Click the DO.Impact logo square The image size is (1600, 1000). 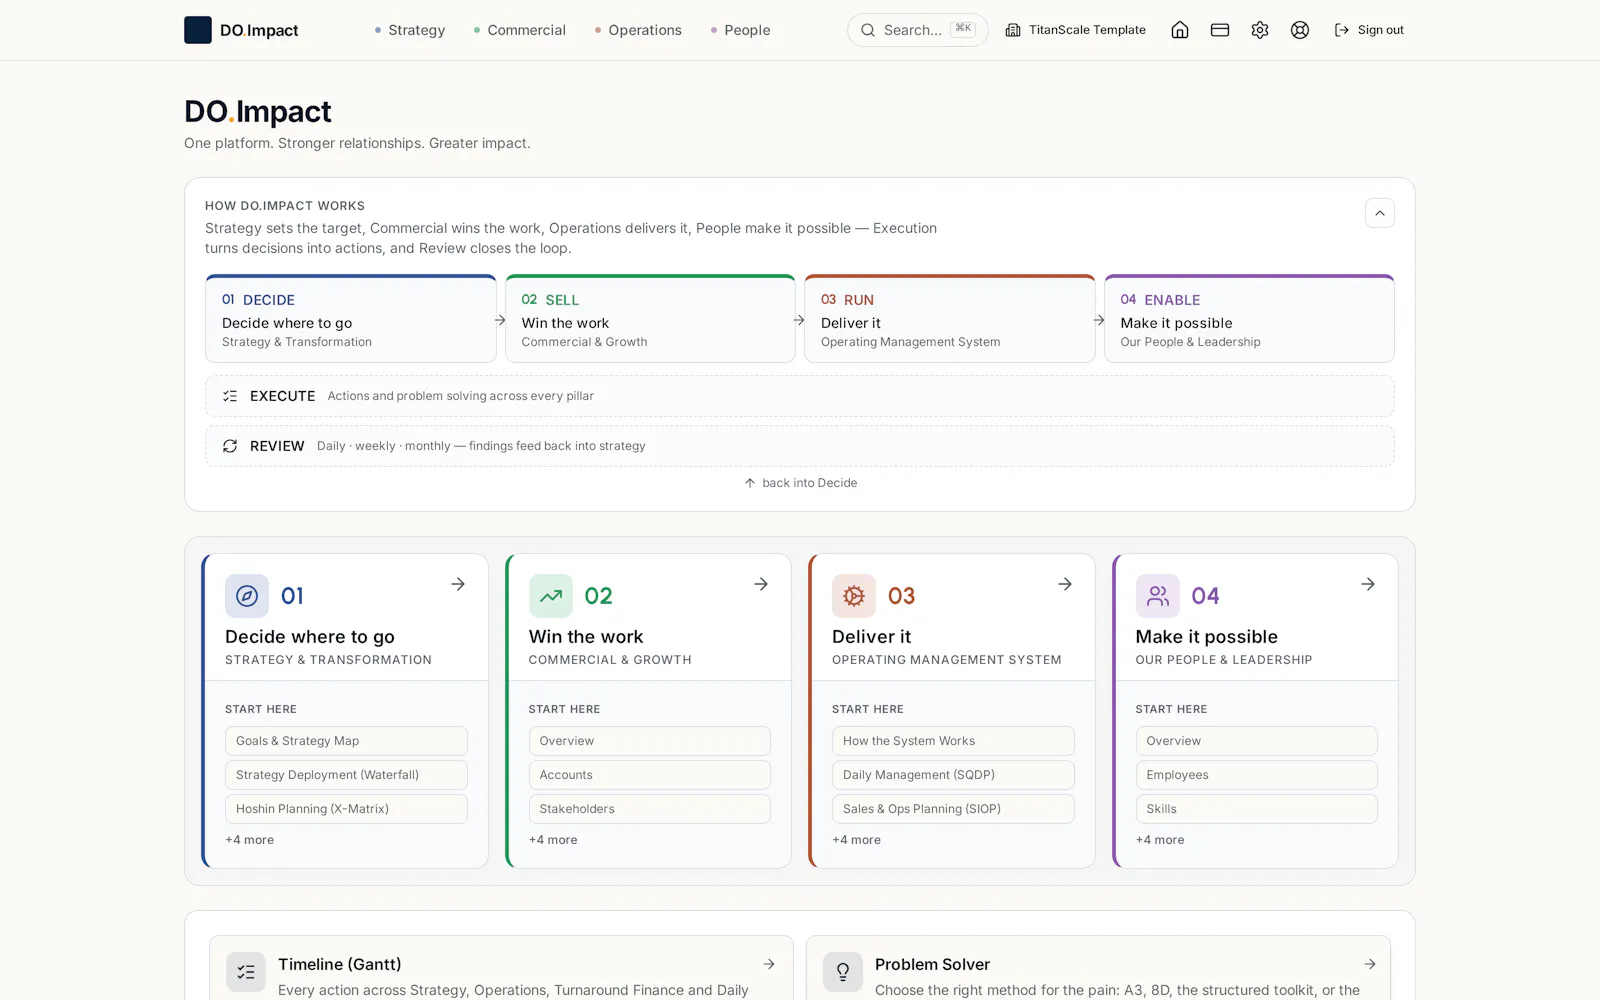tap(198, 30)
